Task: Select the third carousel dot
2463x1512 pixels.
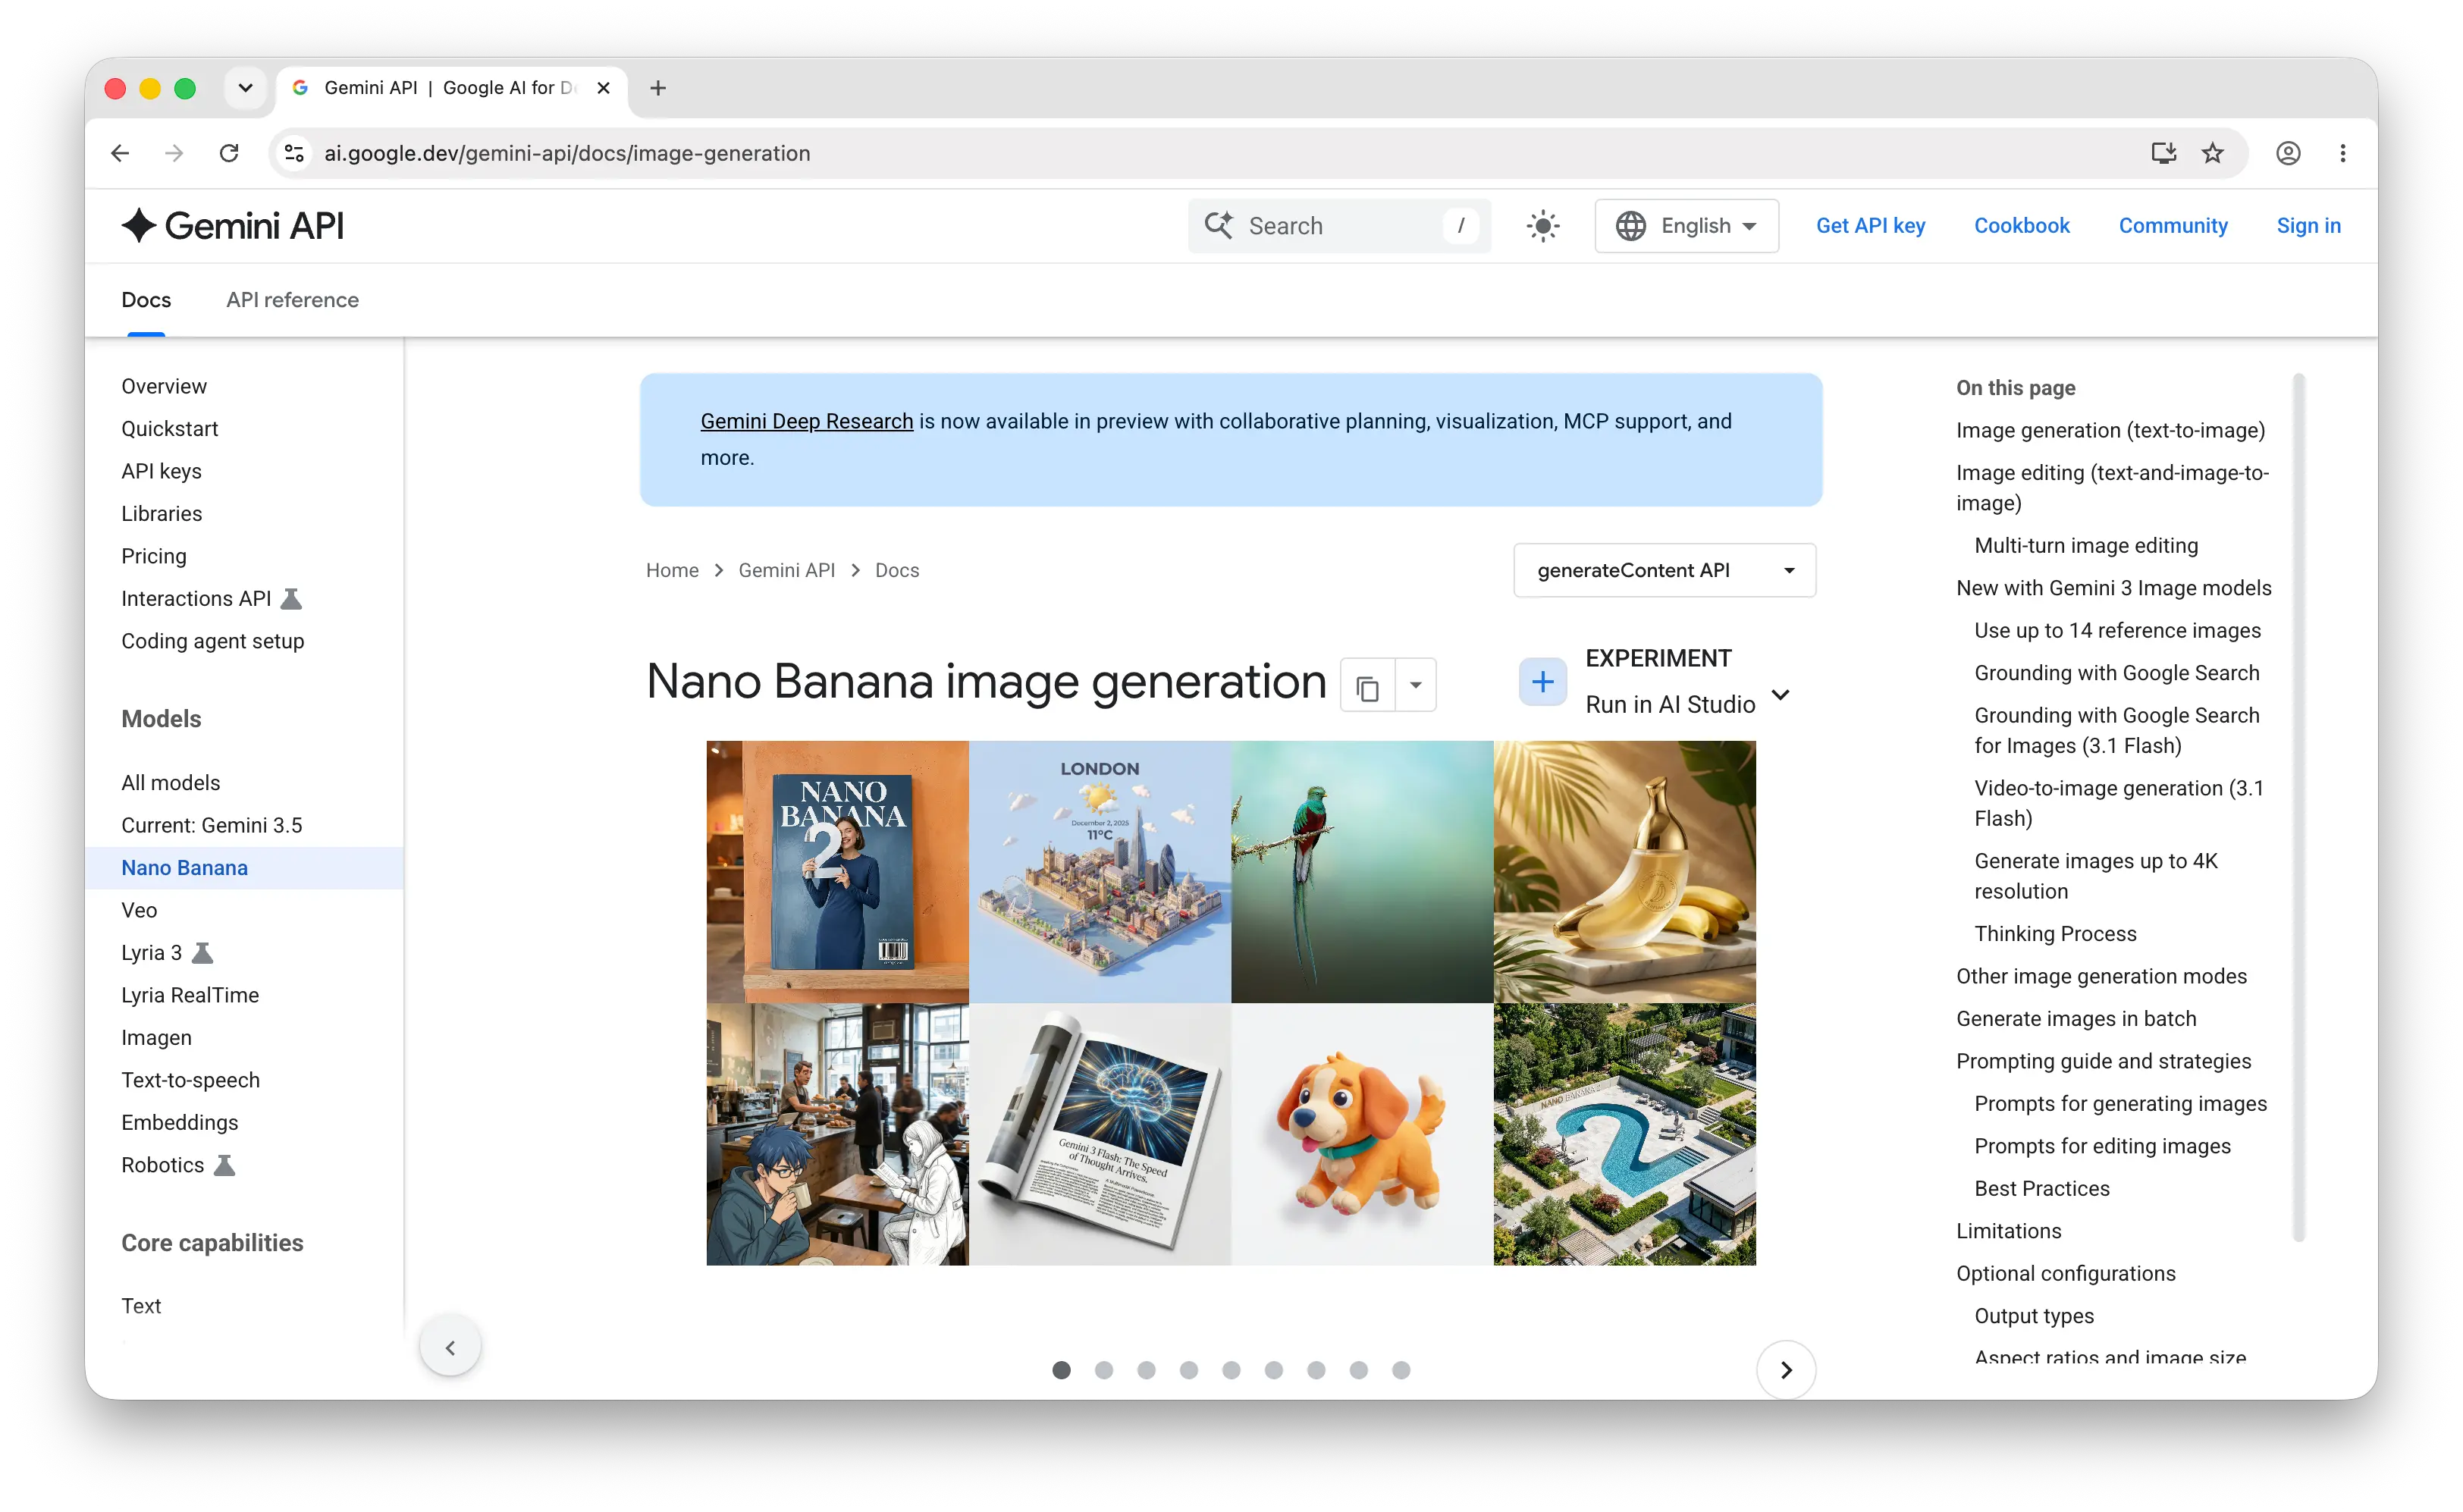Action: tap(1146, 1370)
